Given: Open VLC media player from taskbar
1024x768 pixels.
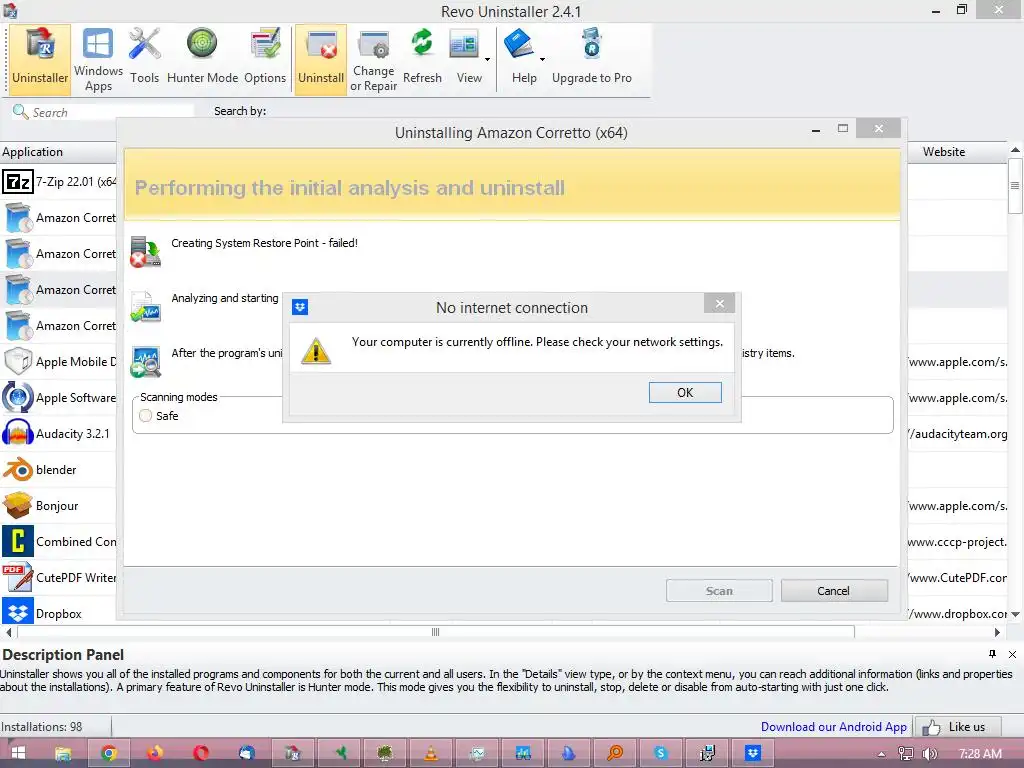Looking at the screenshot, I should (431, 753).
